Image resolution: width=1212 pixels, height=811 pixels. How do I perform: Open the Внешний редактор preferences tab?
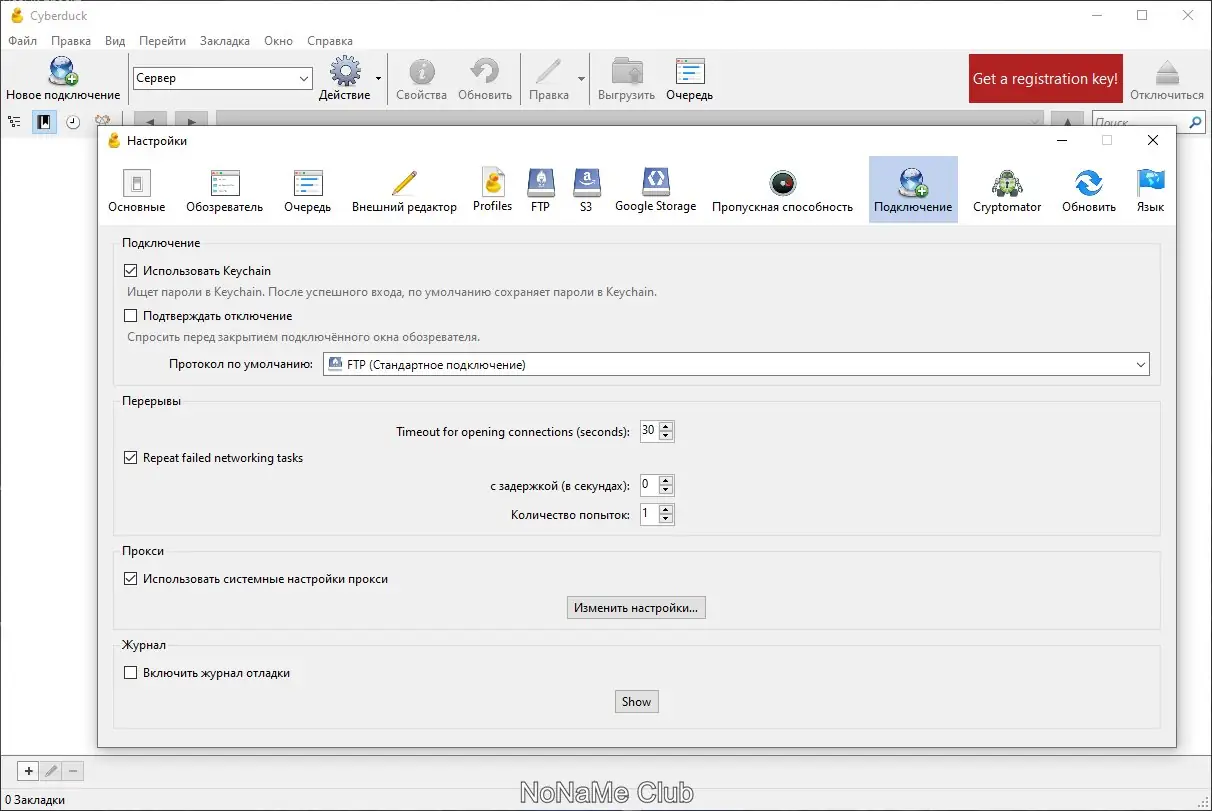point(404,190)
